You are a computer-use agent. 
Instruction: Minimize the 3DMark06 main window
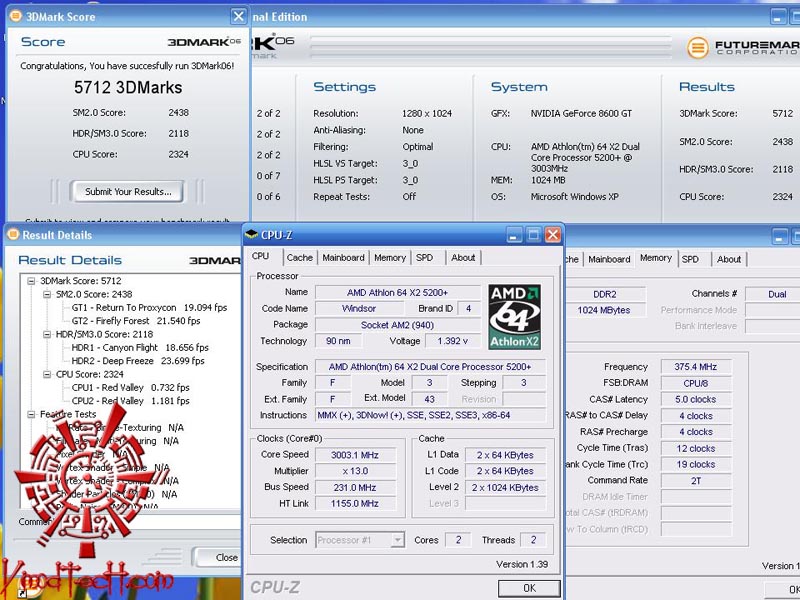click(778, 17)
